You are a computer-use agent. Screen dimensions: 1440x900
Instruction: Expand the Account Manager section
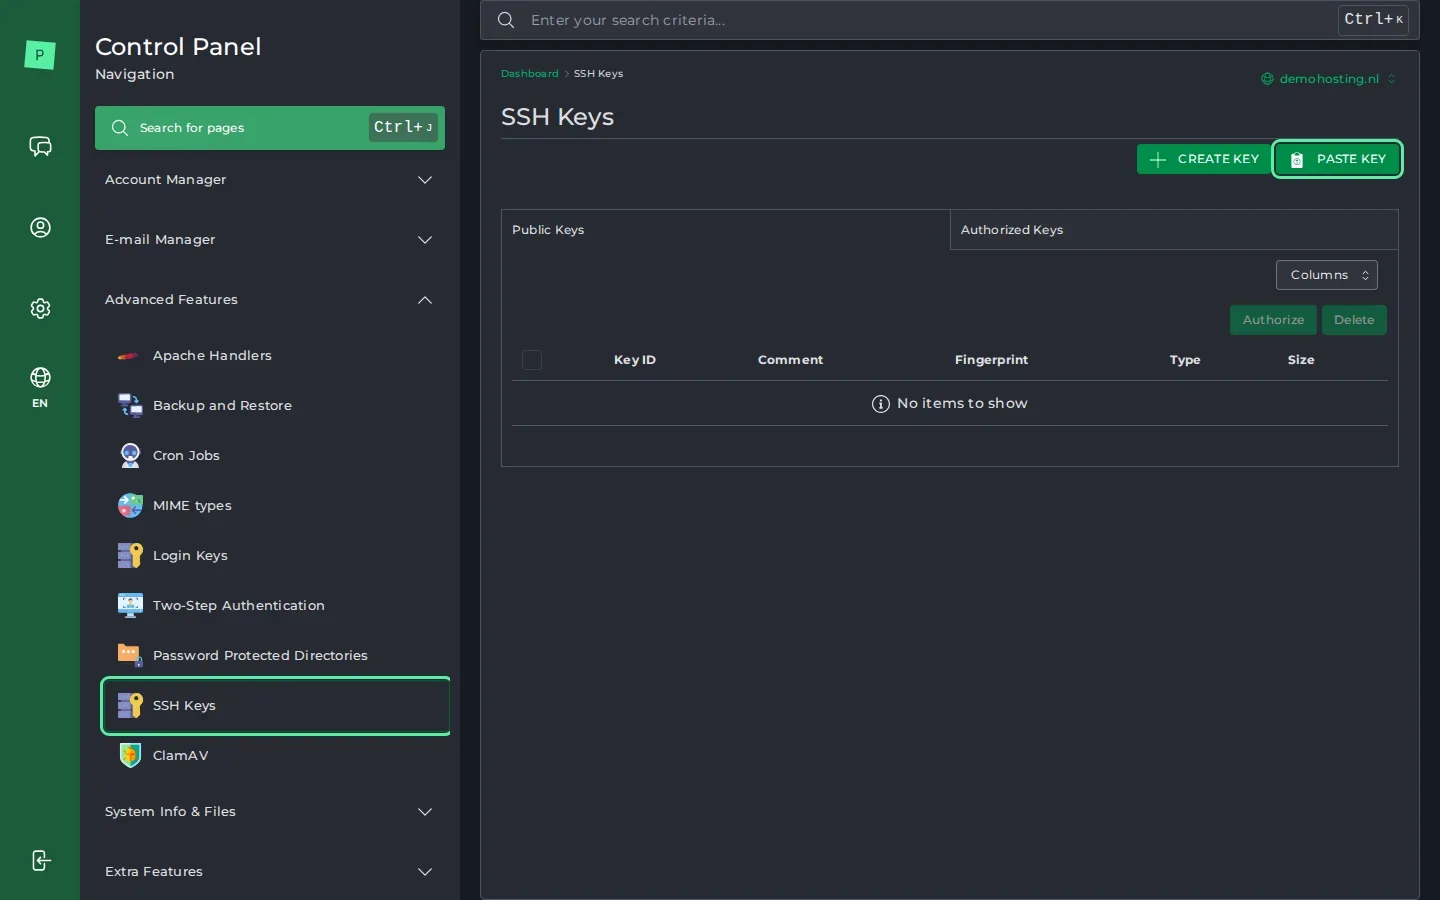coord(270,180)
